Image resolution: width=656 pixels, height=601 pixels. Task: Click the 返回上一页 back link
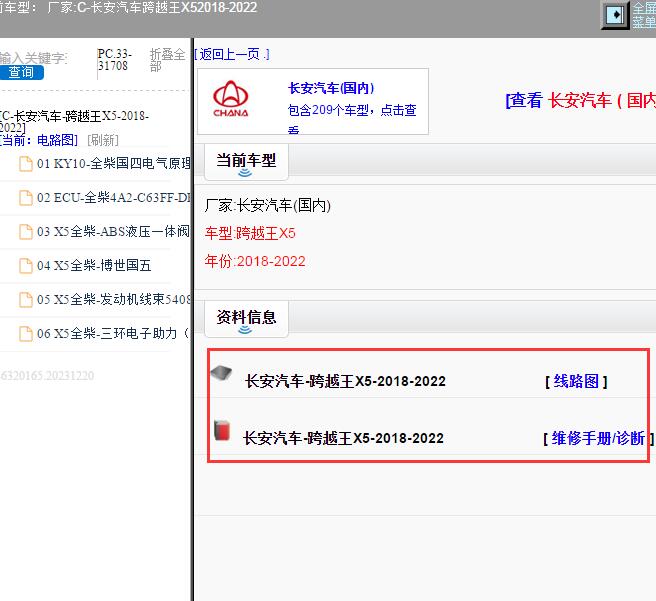click(x=232, y=54)
